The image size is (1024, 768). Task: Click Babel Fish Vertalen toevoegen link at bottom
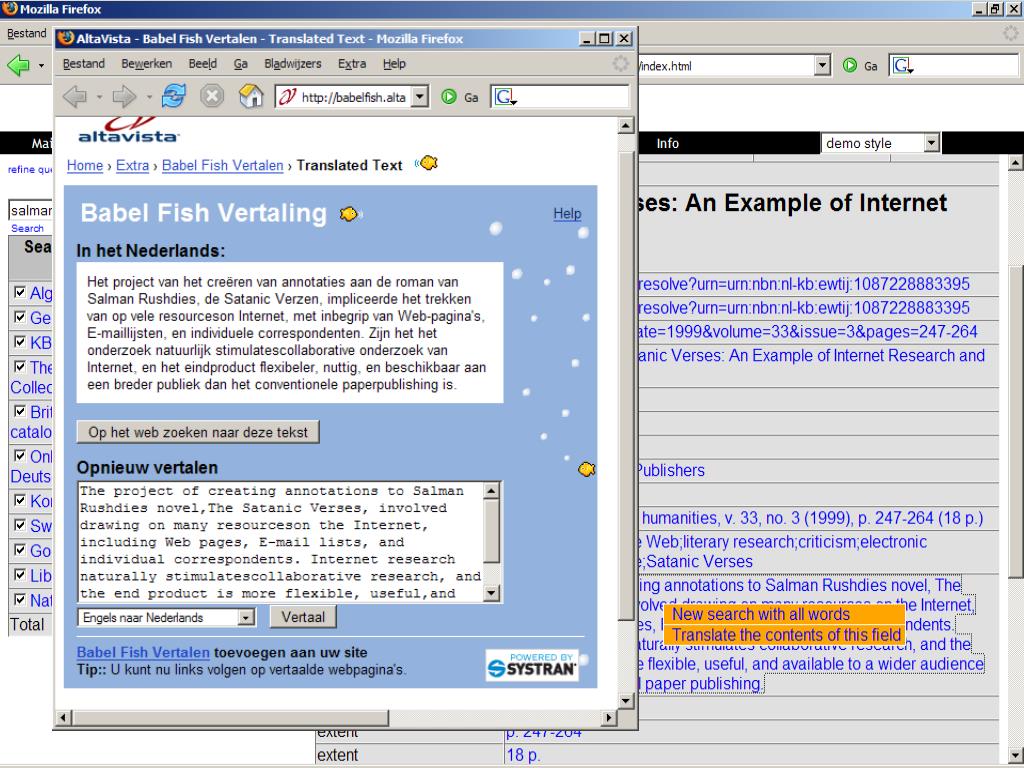point(143,652)
